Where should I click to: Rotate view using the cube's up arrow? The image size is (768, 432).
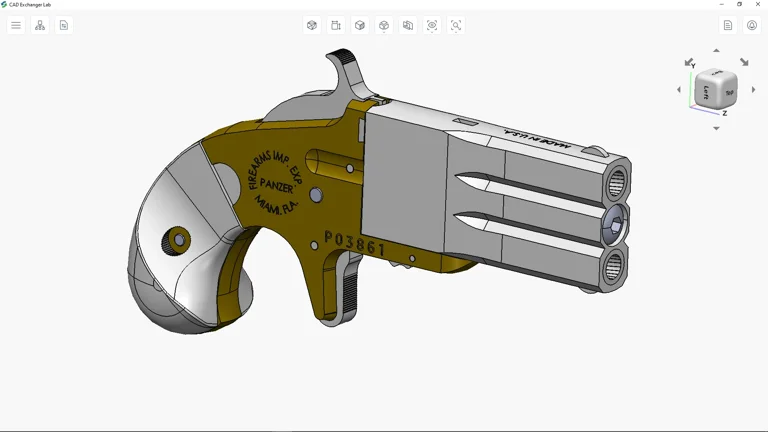point(716,50)
